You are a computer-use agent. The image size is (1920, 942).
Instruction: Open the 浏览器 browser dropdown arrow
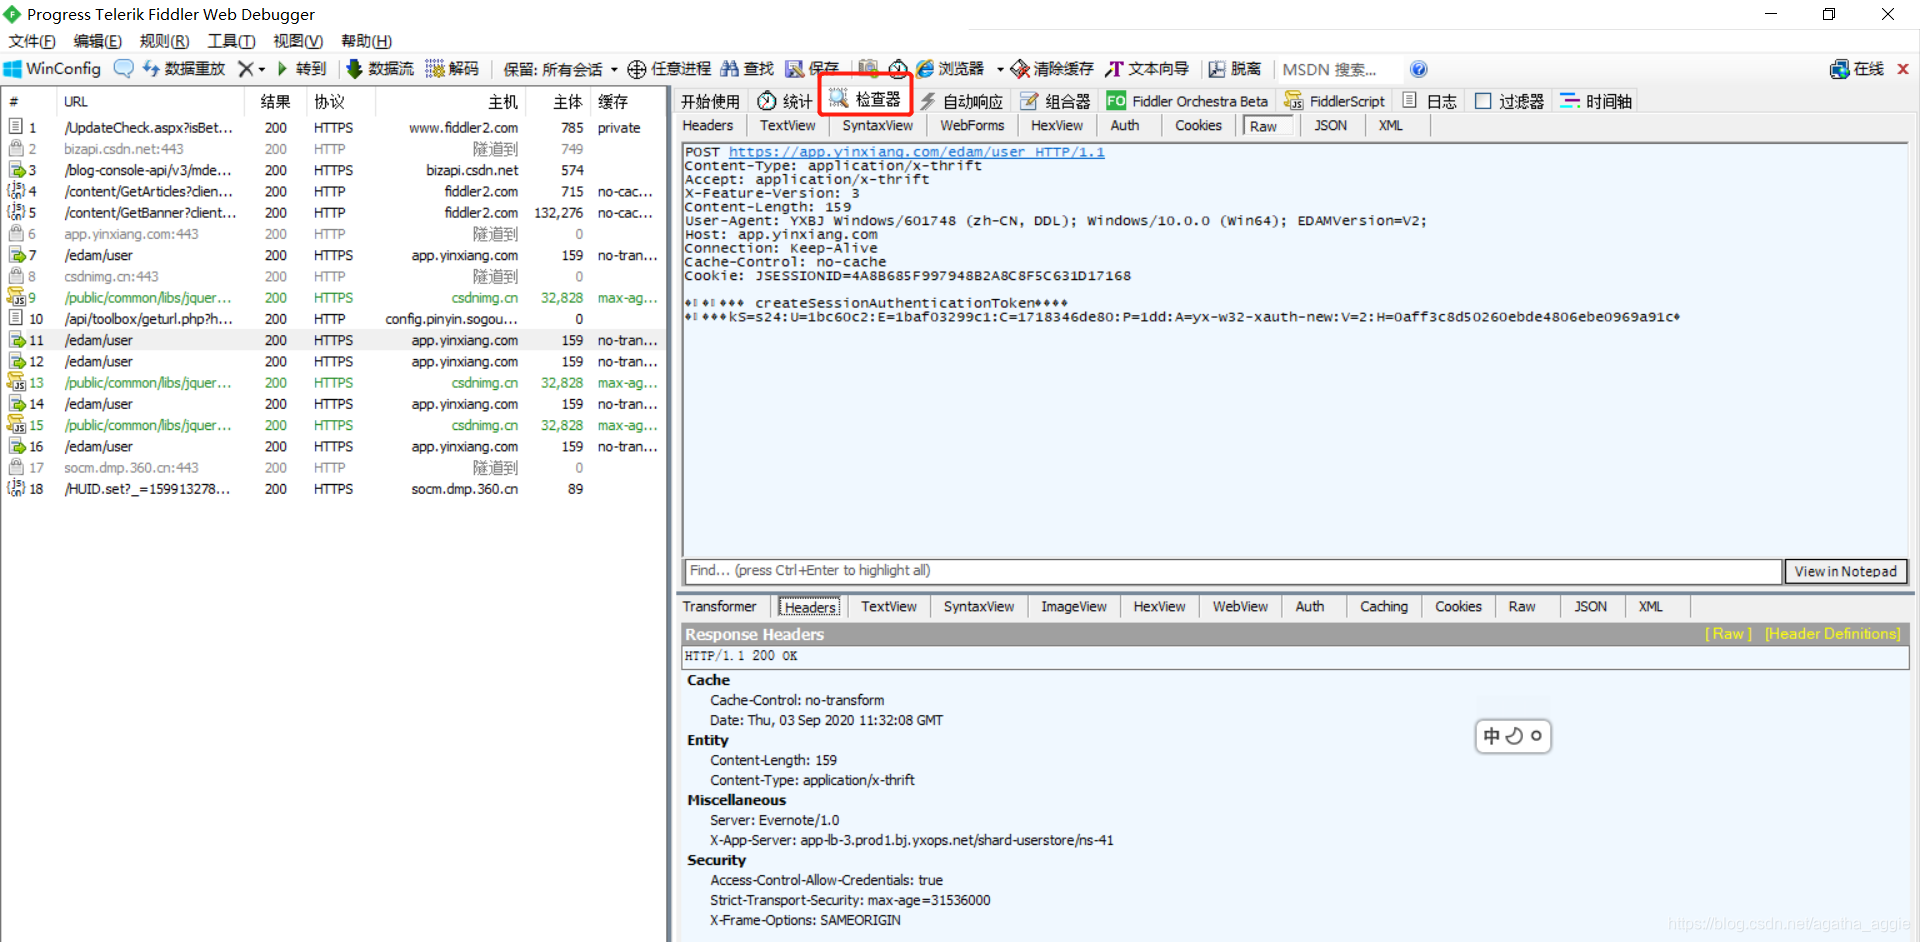tap(1000, 69)
